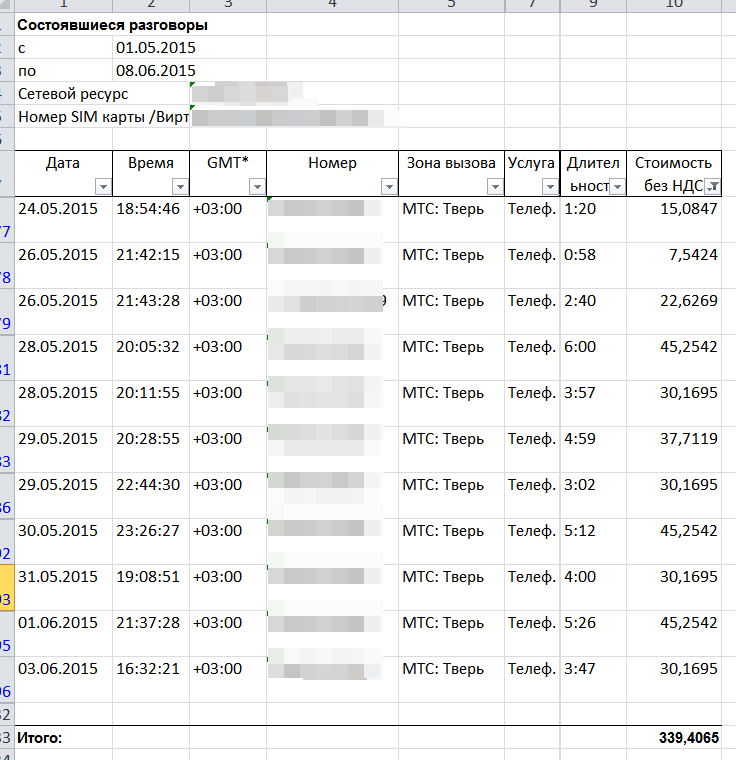
Task: Select the date cell 30.05.2015
Action: coord(64,542)
